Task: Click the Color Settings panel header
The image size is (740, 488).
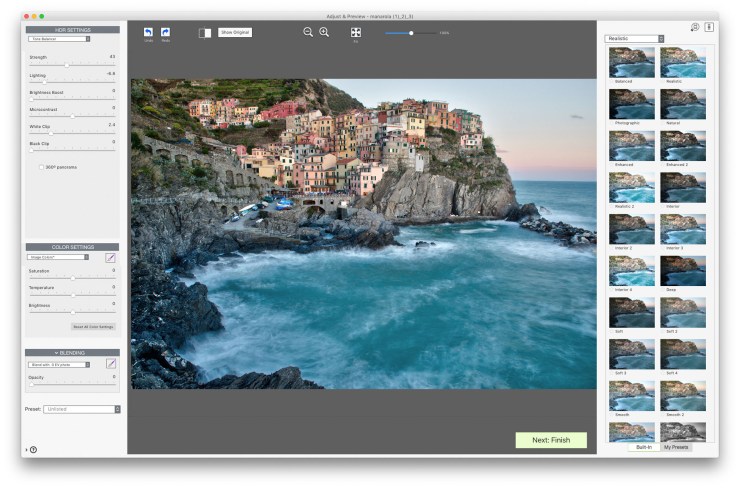Action: point(73,247)
